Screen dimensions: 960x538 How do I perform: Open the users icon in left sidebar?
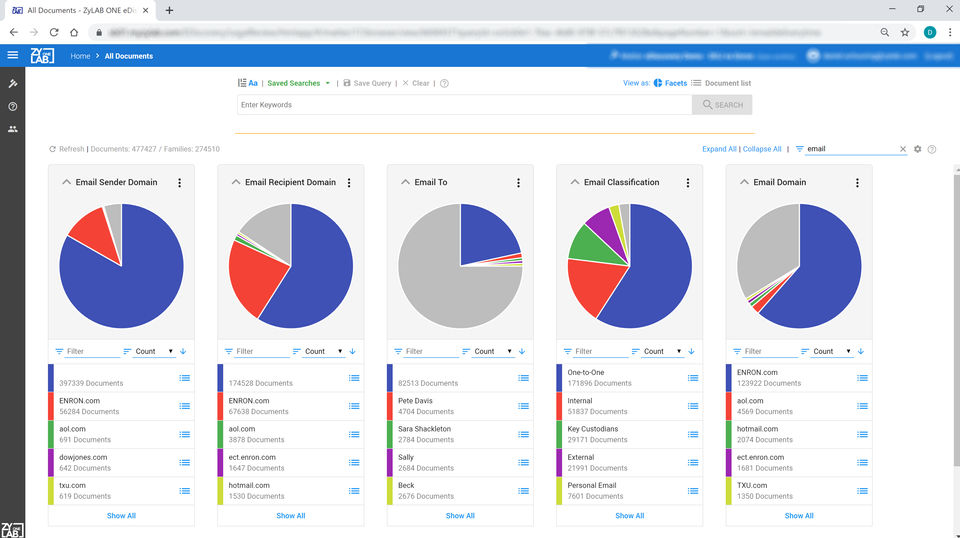(x=12, y=129)
